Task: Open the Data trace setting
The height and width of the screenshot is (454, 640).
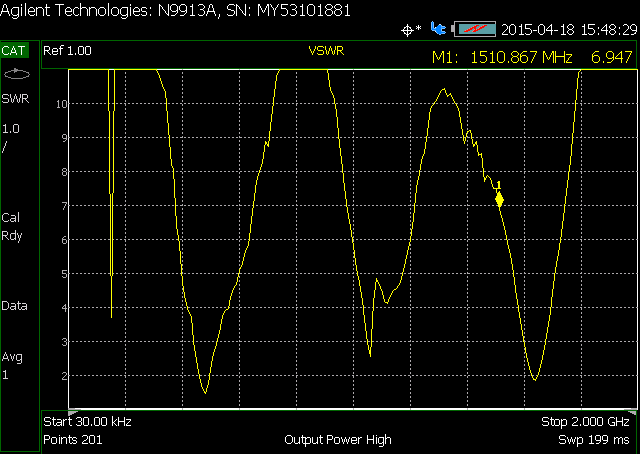Action: (15, 306)
